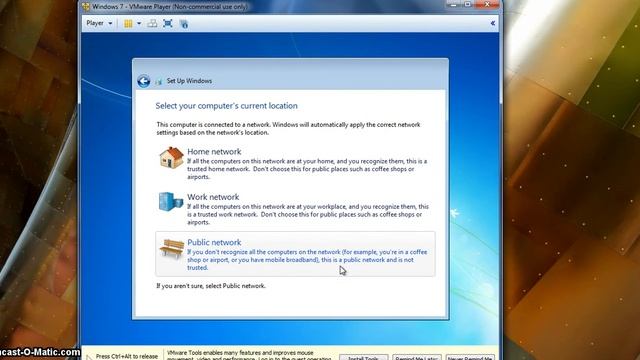Click the send Ctrl+Alt+Del toolbar icon

[152, 23]
